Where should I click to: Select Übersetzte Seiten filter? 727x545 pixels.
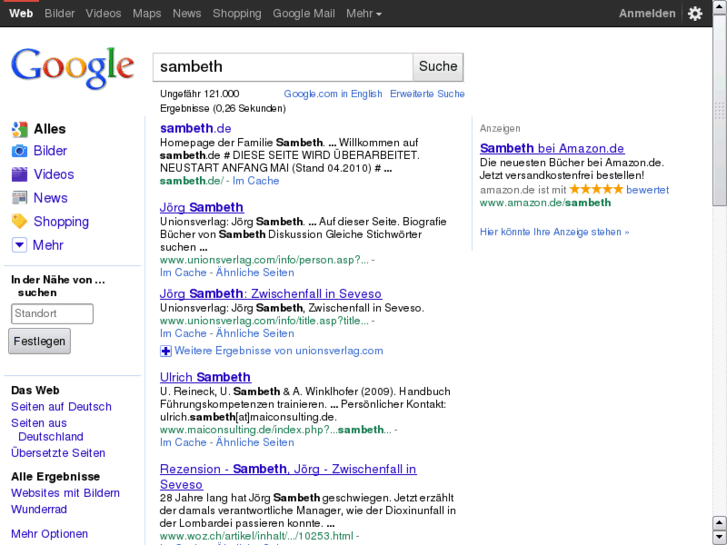[58, 453]
